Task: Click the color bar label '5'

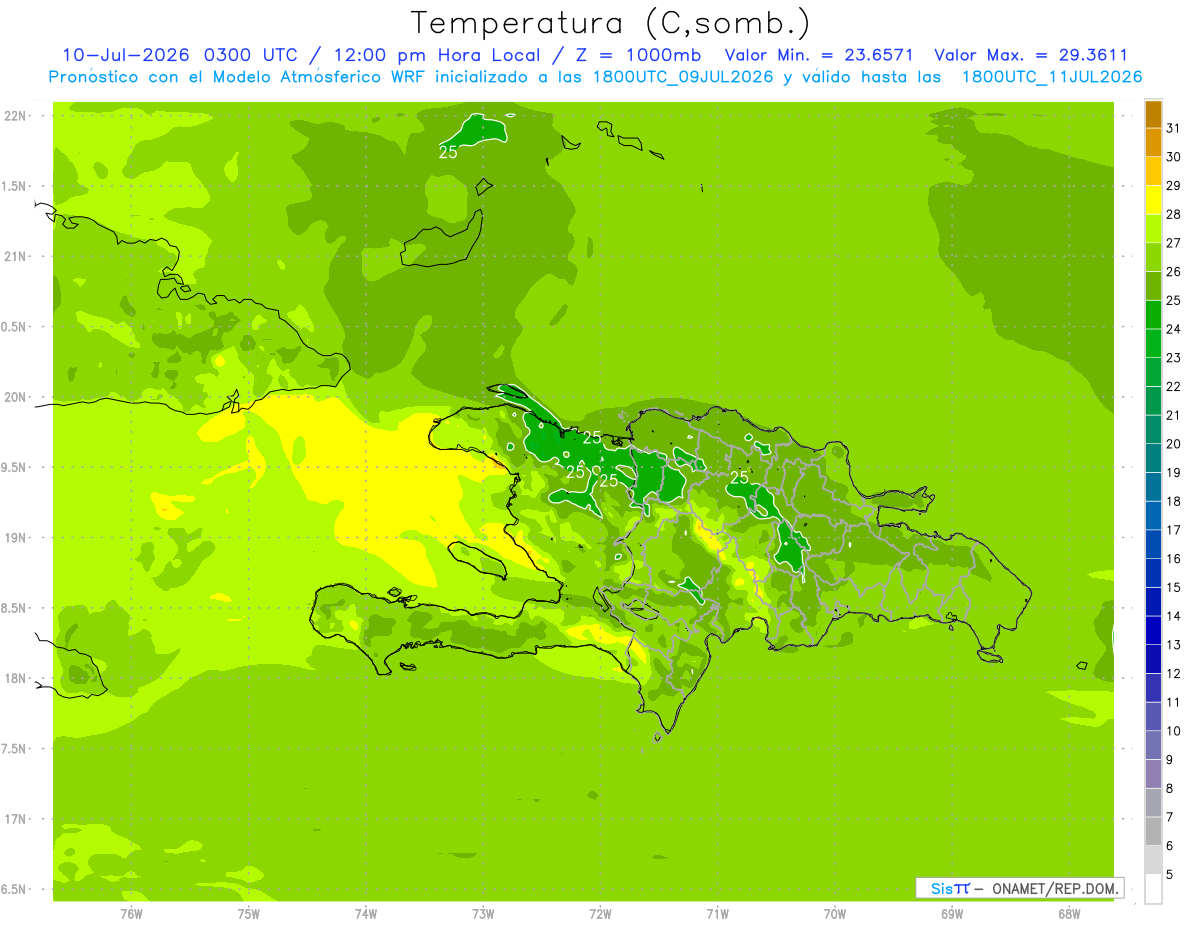Action: pyautogui.click(x=1170, y=875)
